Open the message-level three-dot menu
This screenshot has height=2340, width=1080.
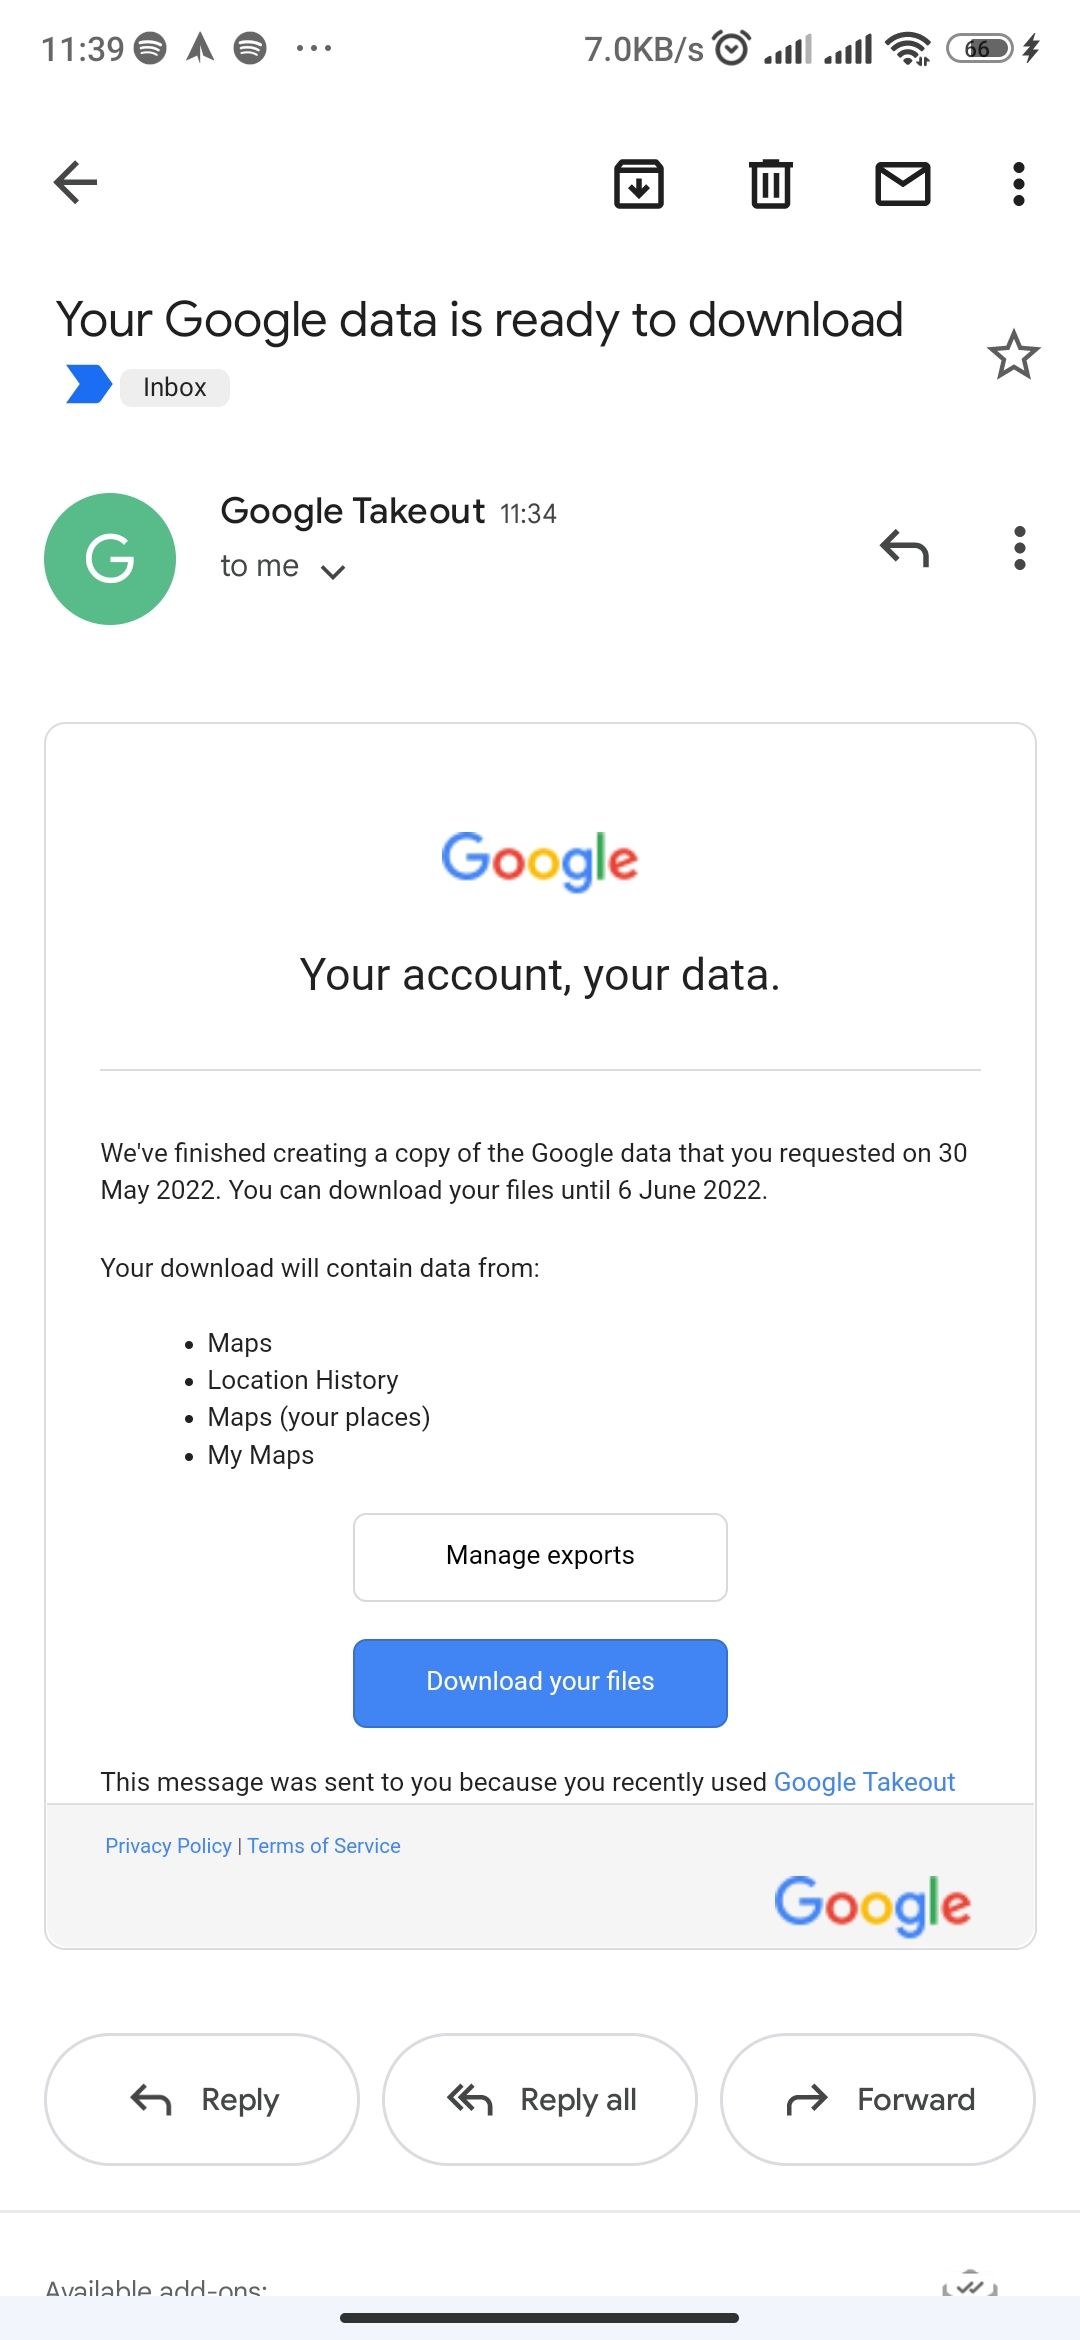click(x=1019, y=548)
